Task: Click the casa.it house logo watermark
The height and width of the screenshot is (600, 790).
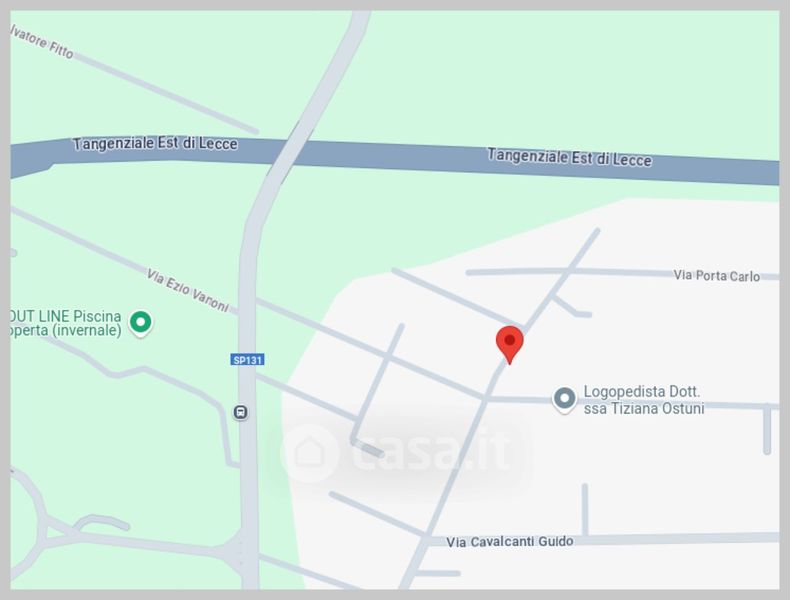Action: coord(309,453)
